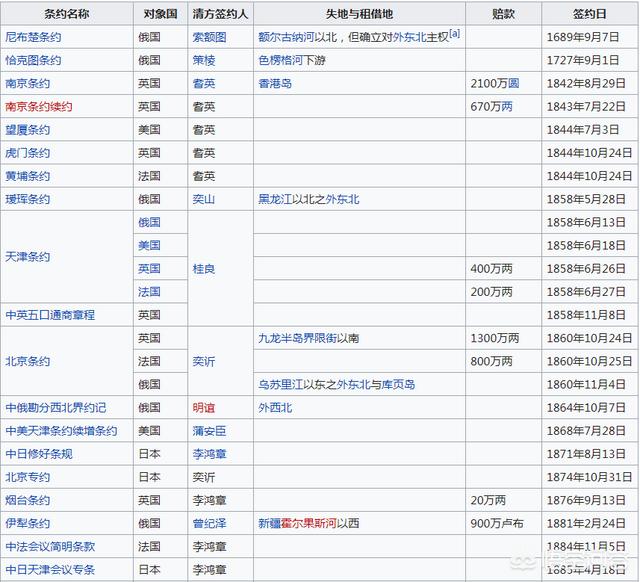Viewport: 640px width, 582px height.
Task: Open the 外西北 link
Action: click(x=275, y=408)
